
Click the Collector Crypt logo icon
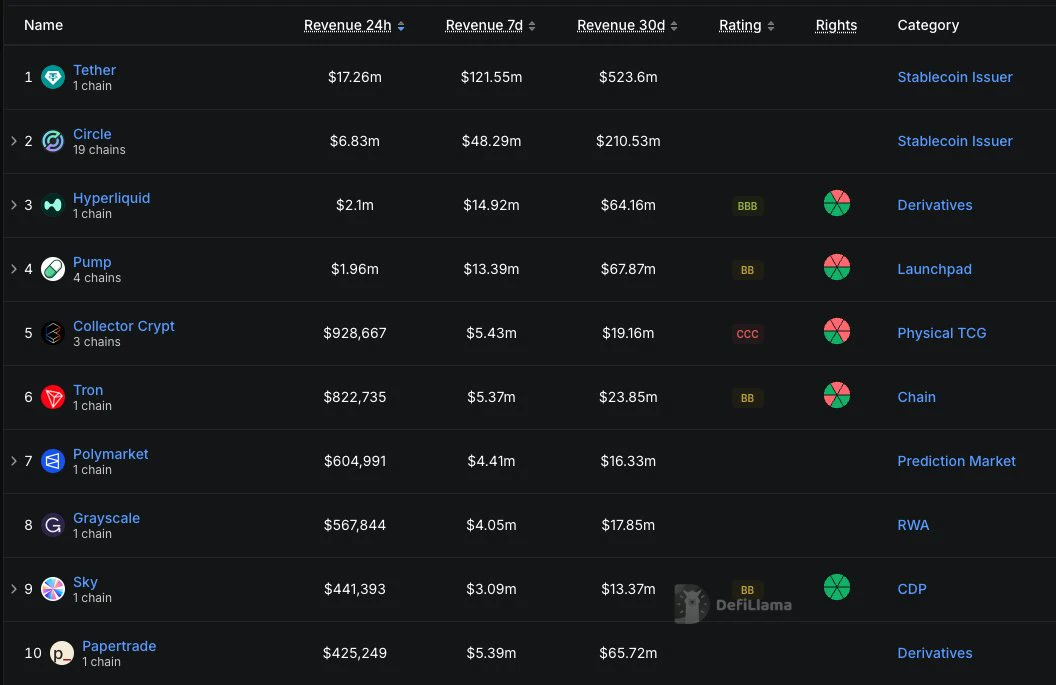(x=53, y=333)
